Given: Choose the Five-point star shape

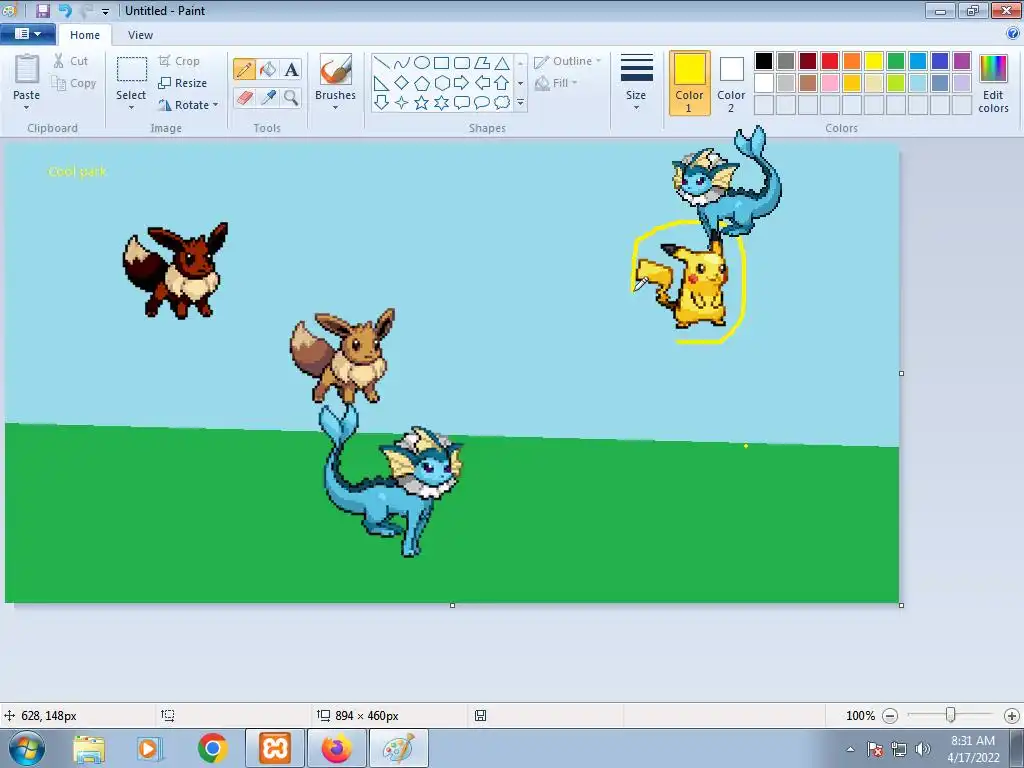Looking at the screenshot, I should click(x=422, y=103).
